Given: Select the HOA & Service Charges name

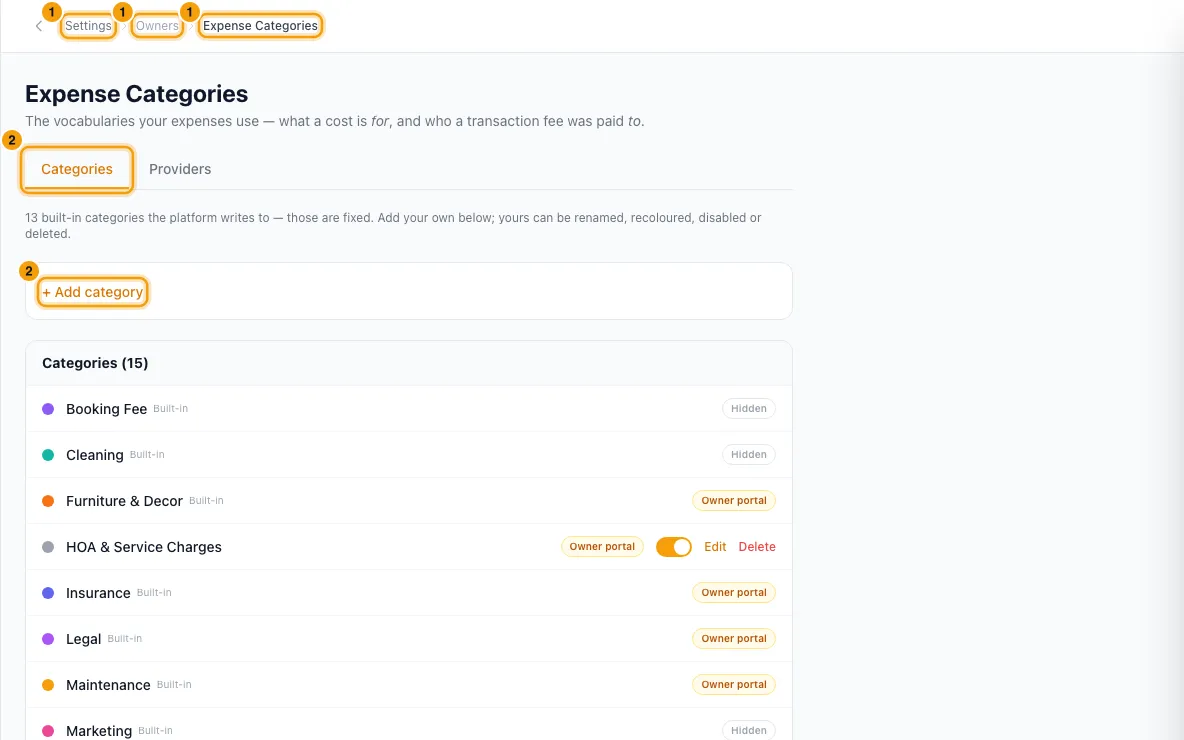Looking at the screenshot, I should click(143, 547).
